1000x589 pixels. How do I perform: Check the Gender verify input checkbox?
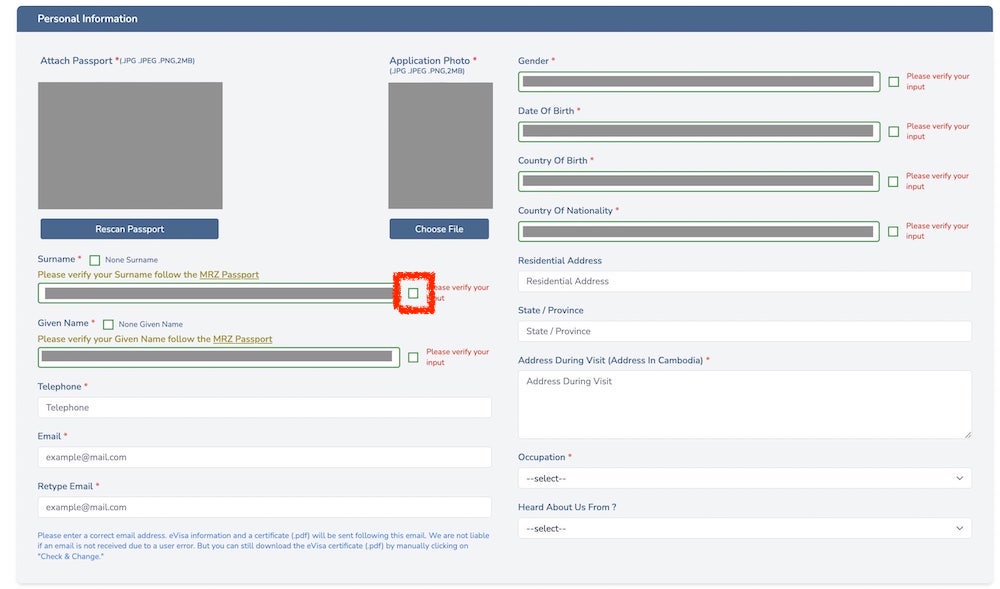pyautogui.click(x=893, y=82)
